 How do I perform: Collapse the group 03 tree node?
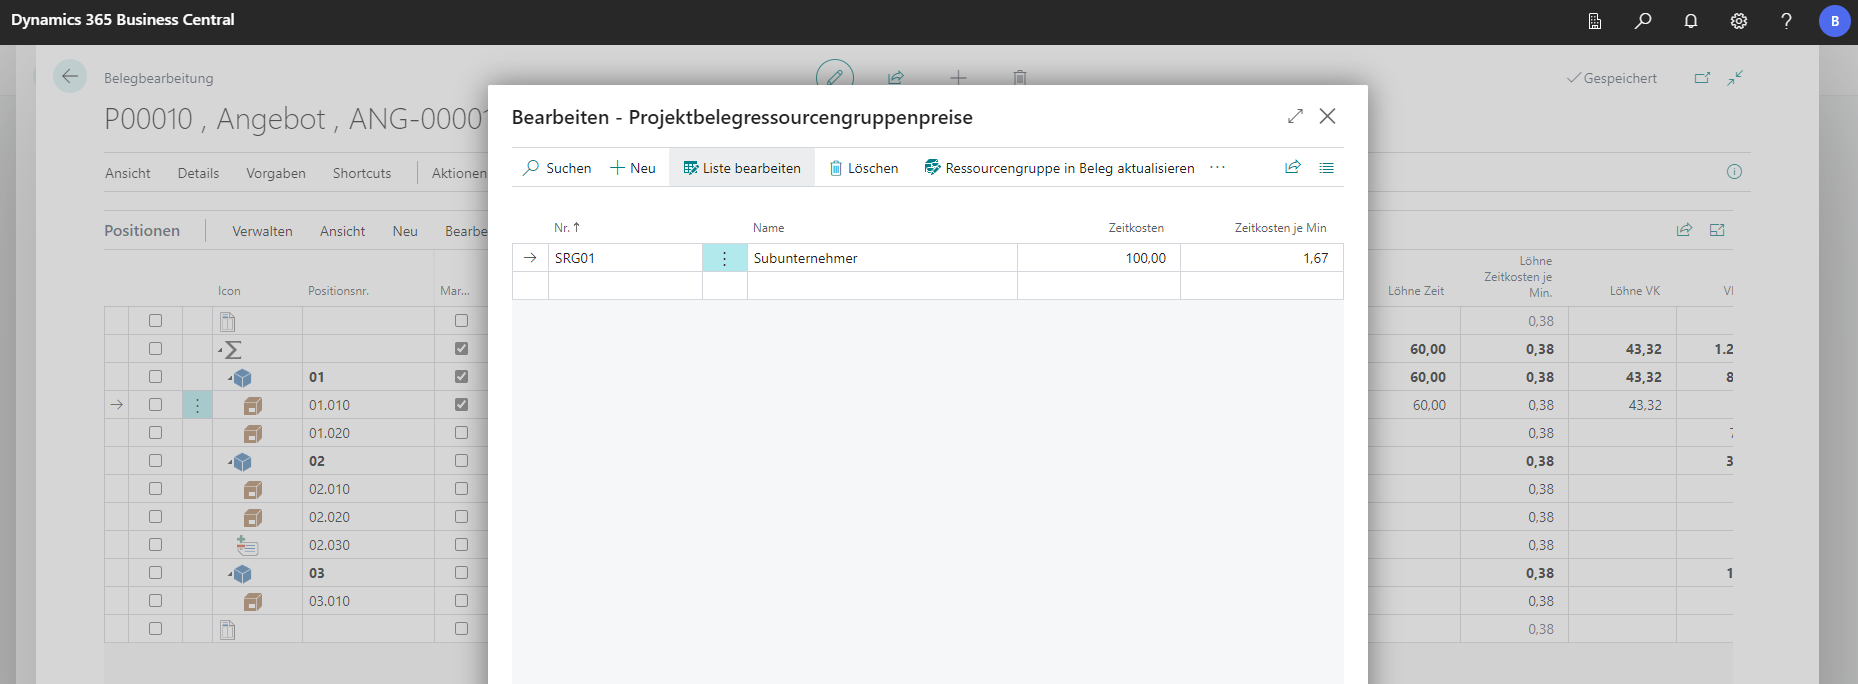click(x=230, y=574)
